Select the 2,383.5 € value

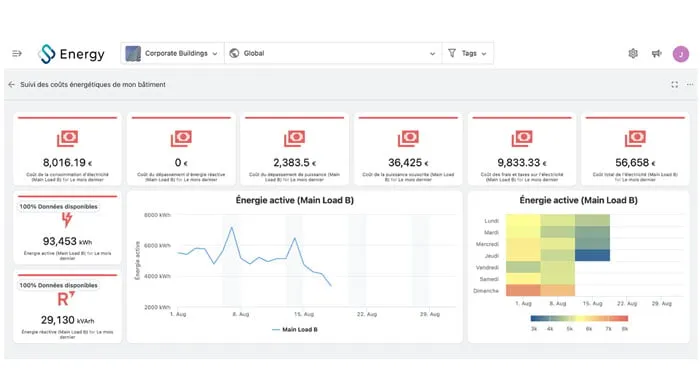pyautogui.click(x=295, y=163)
